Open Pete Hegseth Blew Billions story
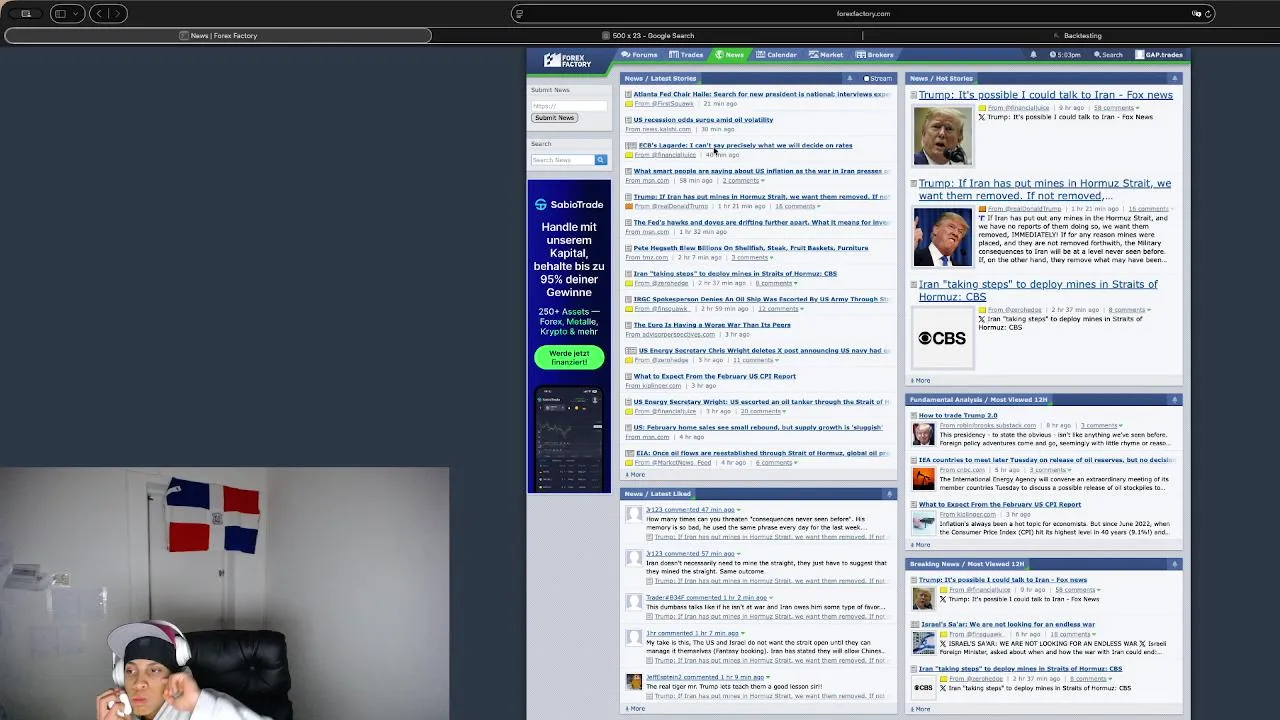 tap(750, 248)
